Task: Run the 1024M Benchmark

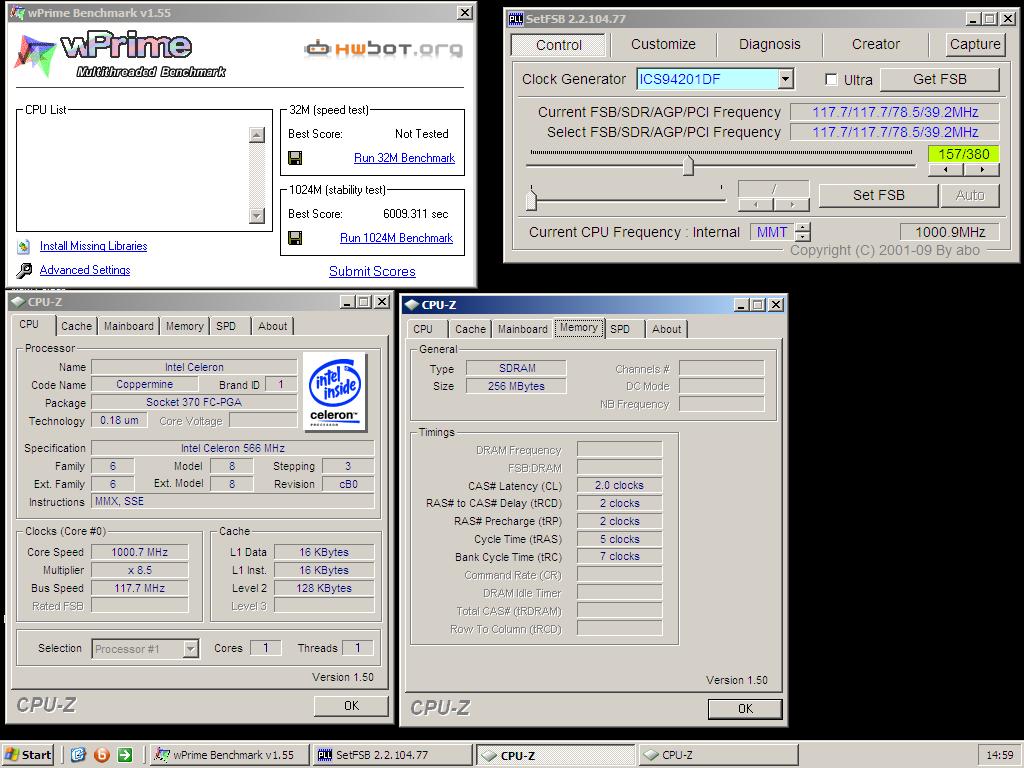Action: pos(396,238)
